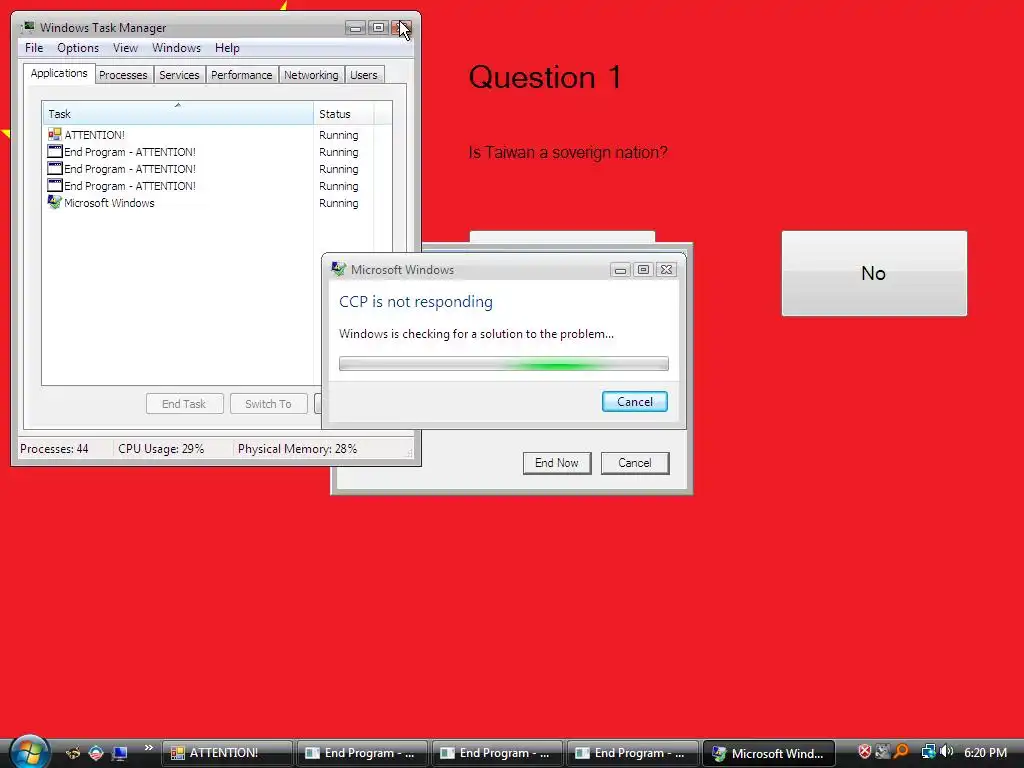Viewport: 1024px width, 768px height.
Task: Select the ATTENTION! row text in task list
Action: click(94, 135)
